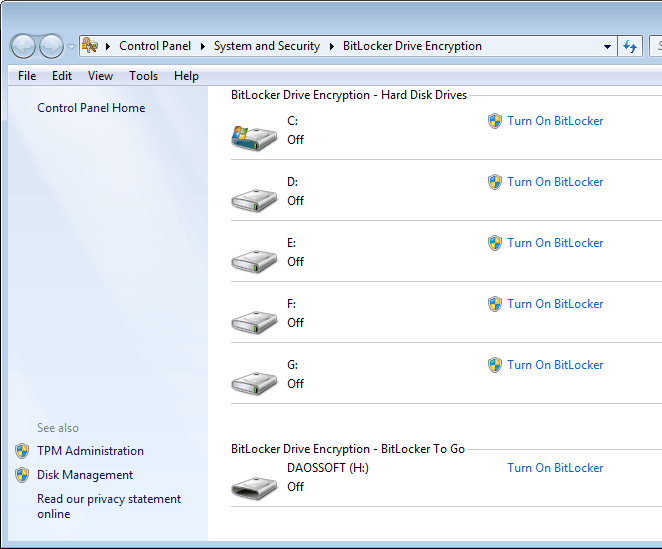Go to Control Panel Home
This screenshot has height=549, width=662.
pyautogui.click(x=91, y=108)
